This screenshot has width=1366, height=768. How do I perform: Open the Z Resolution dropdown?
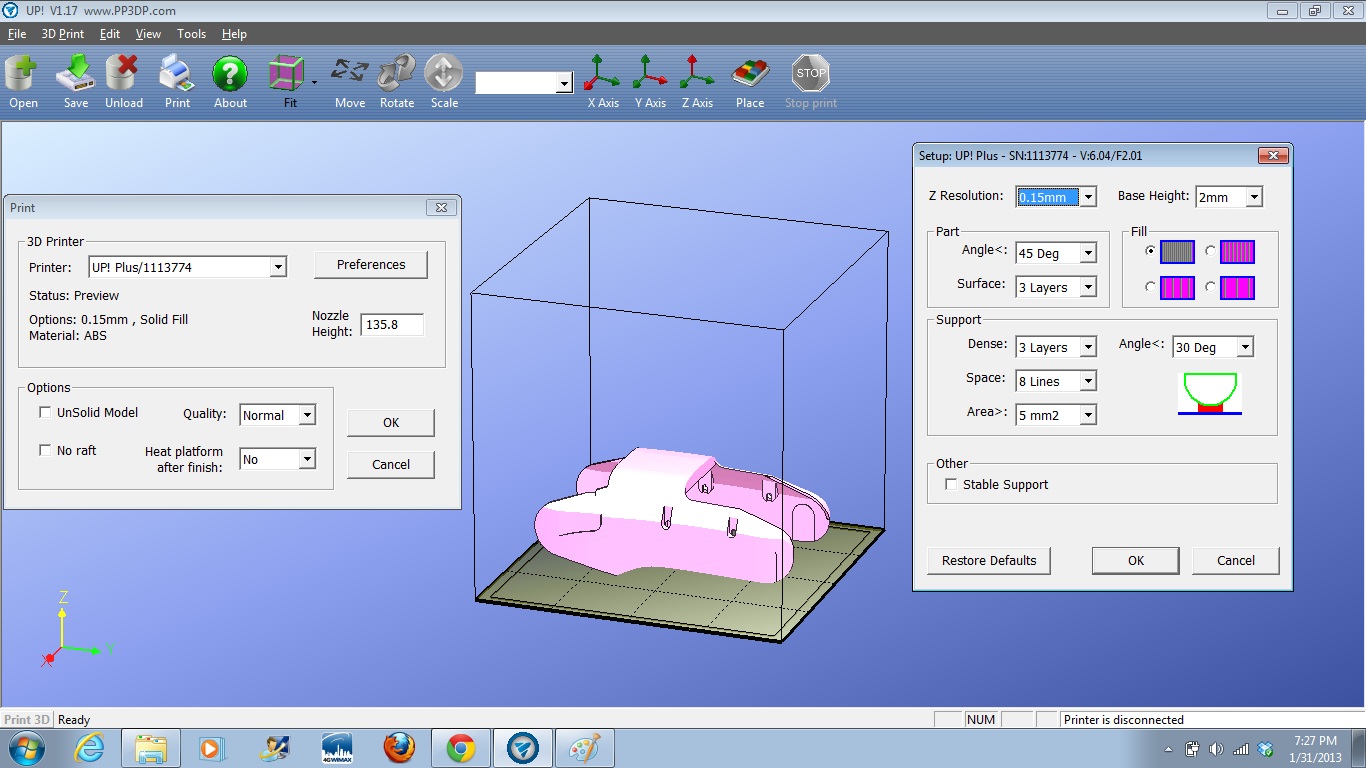1088,197
